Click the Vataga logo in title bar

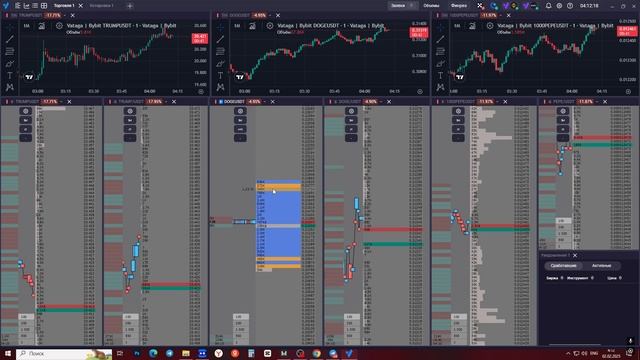pos(6,6)
